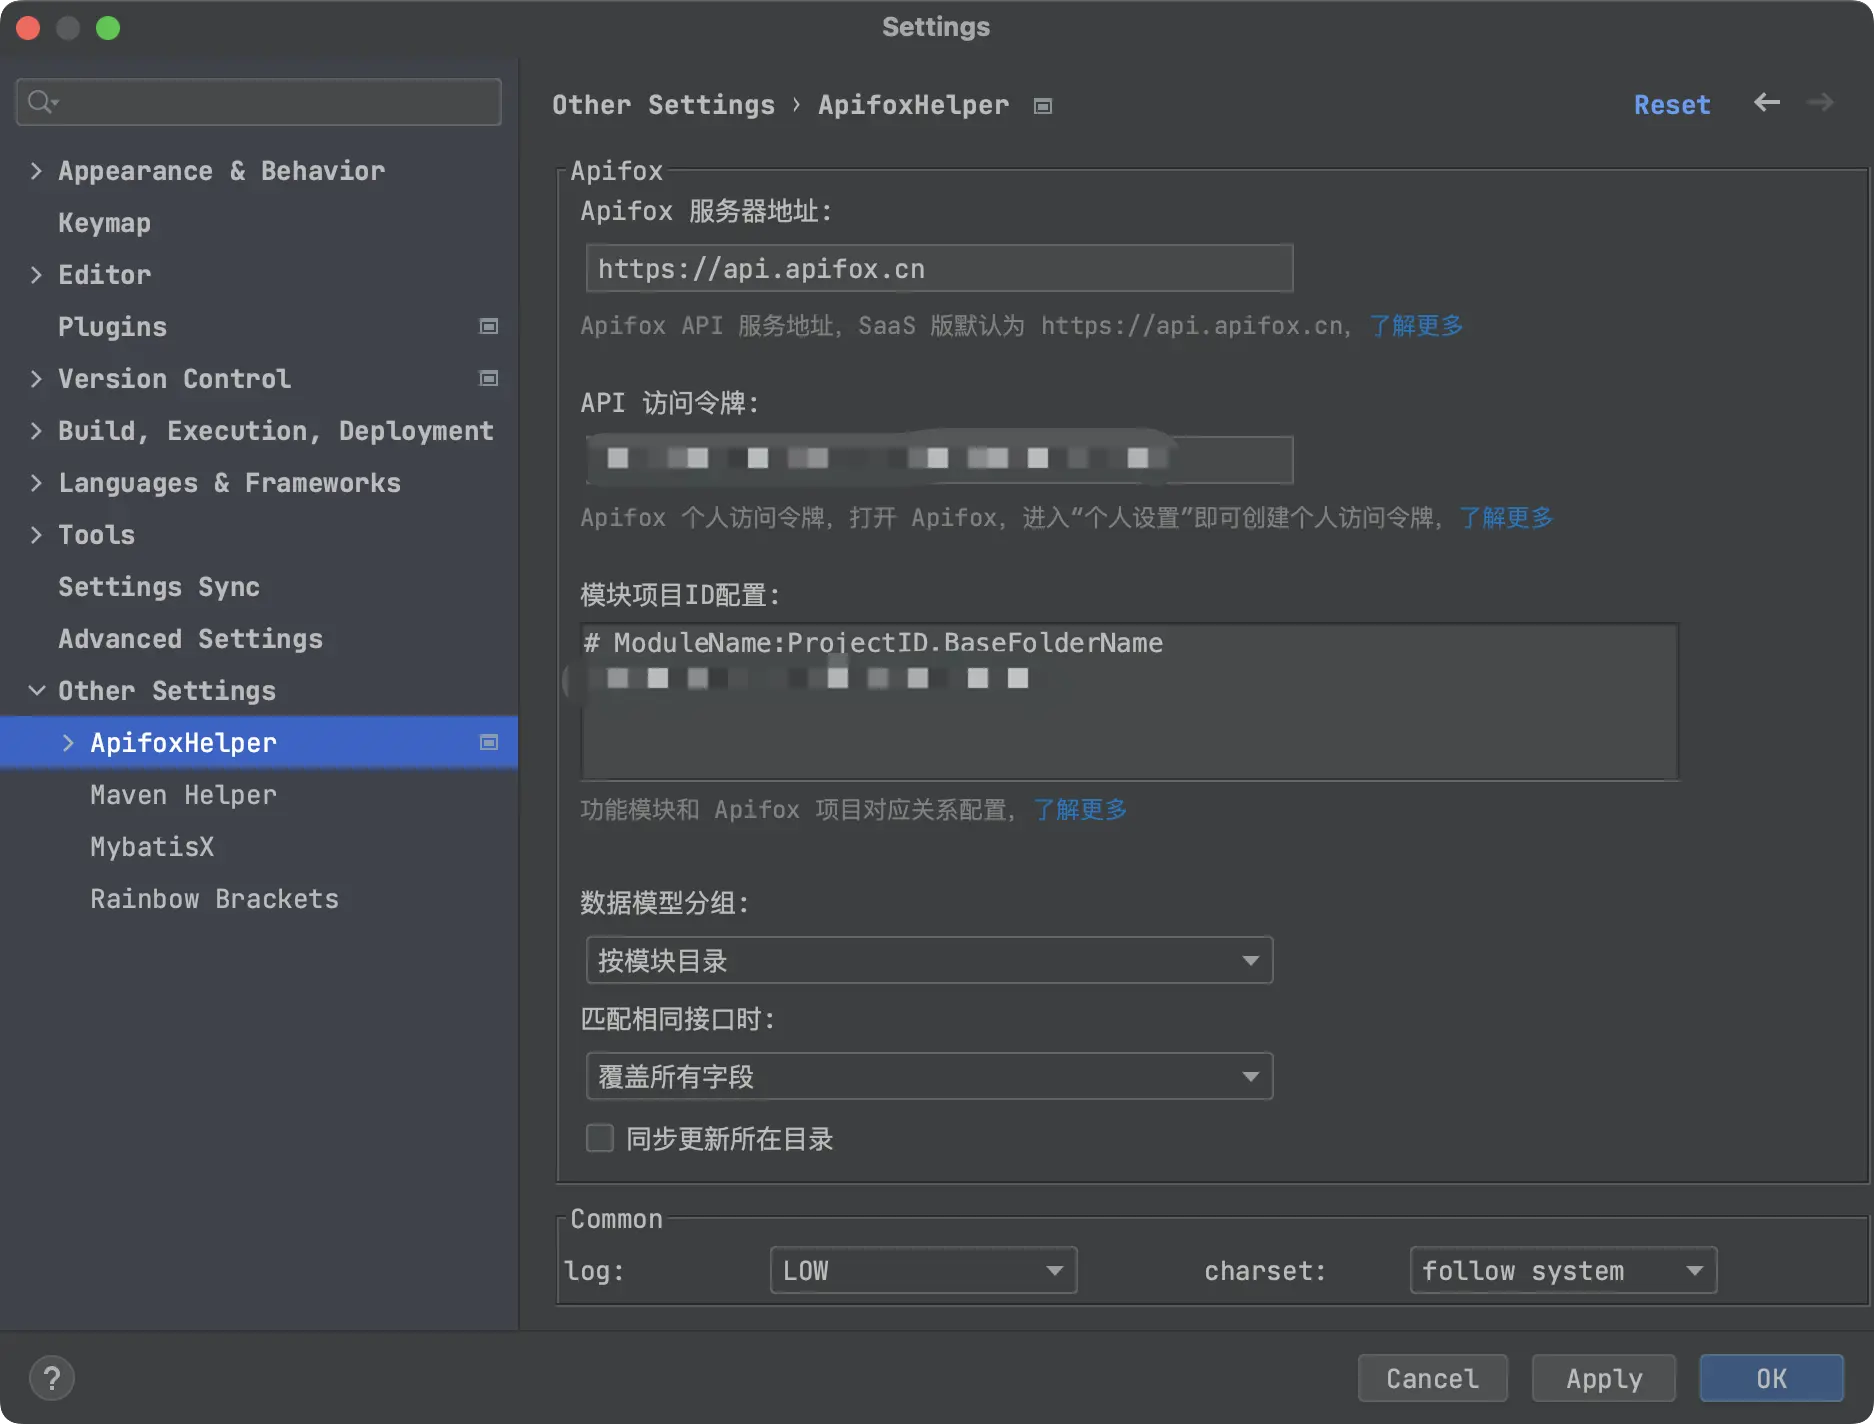Click the icon next to ApifoxHelper breadcrumb title
This screenshot has width=1874, height=1424.
[x=1042, y=105]
